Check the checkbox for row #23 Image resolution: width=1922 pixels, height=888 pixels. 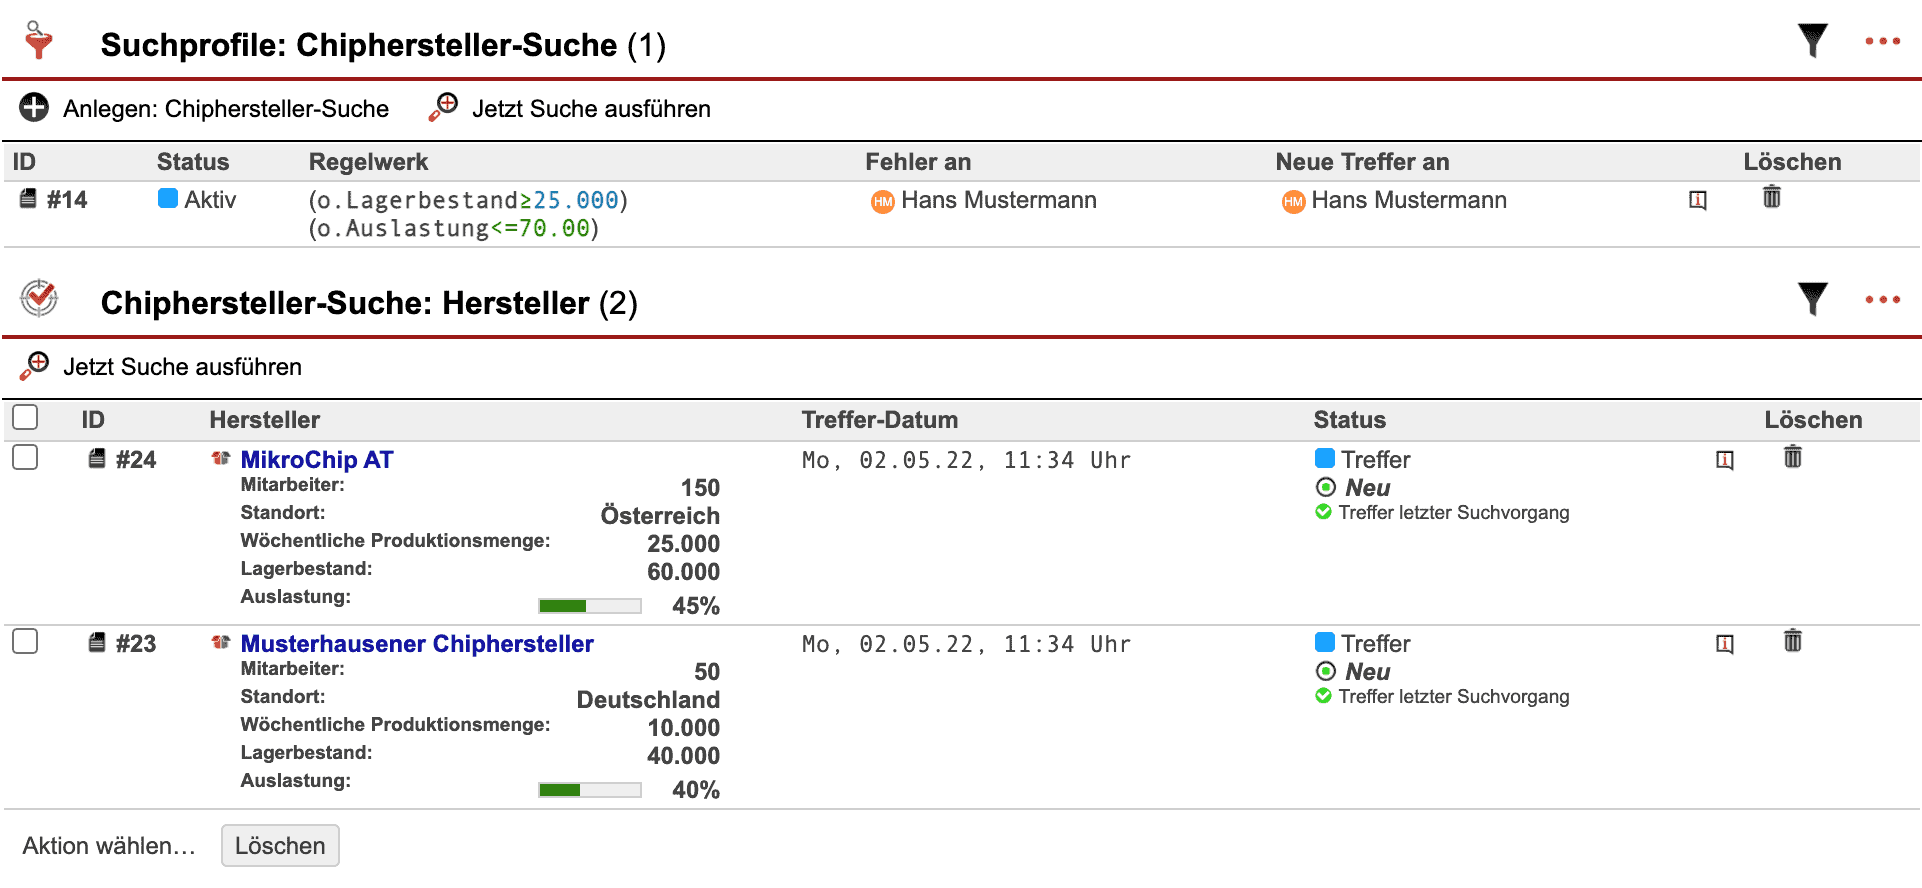click(x=25, y=641)
